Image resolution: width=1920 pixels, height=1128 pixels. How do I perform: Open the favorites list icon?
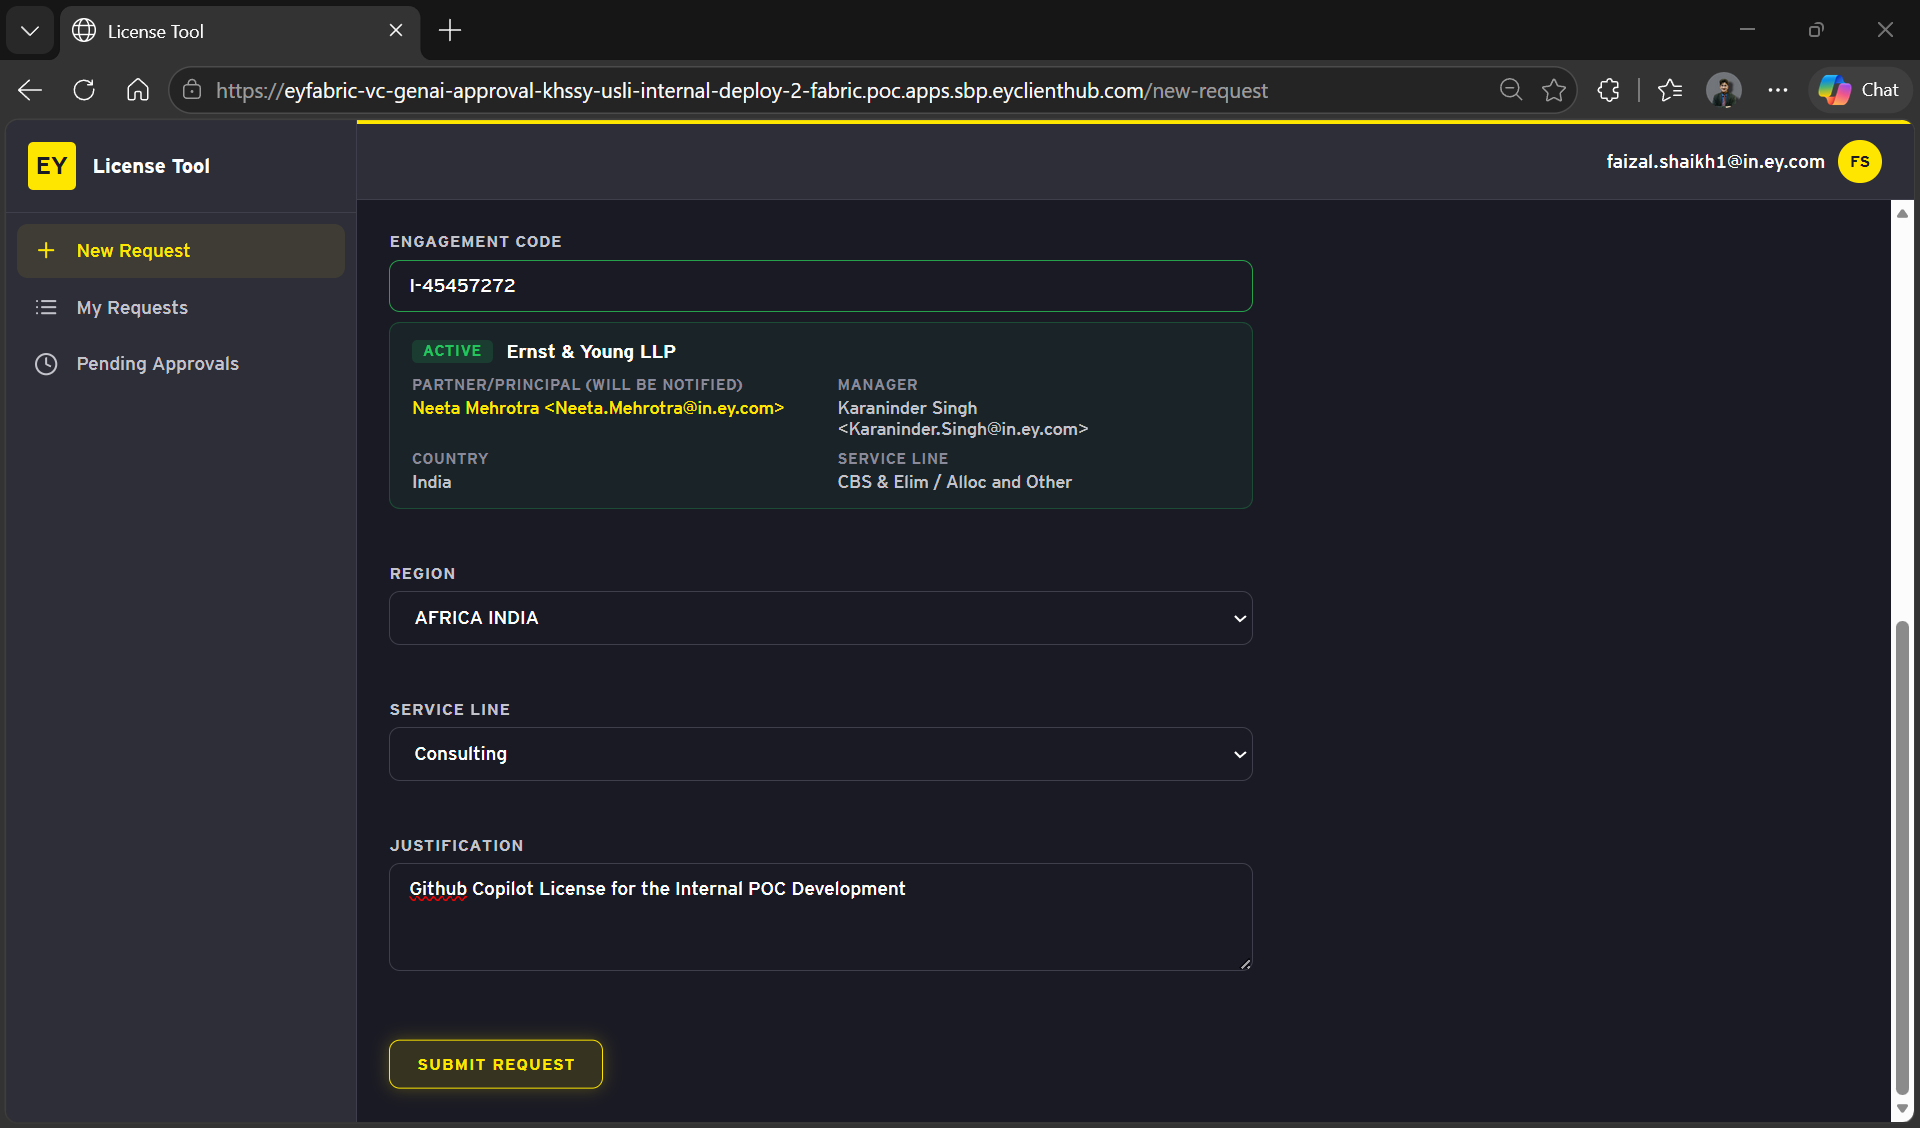(1670, 90)
